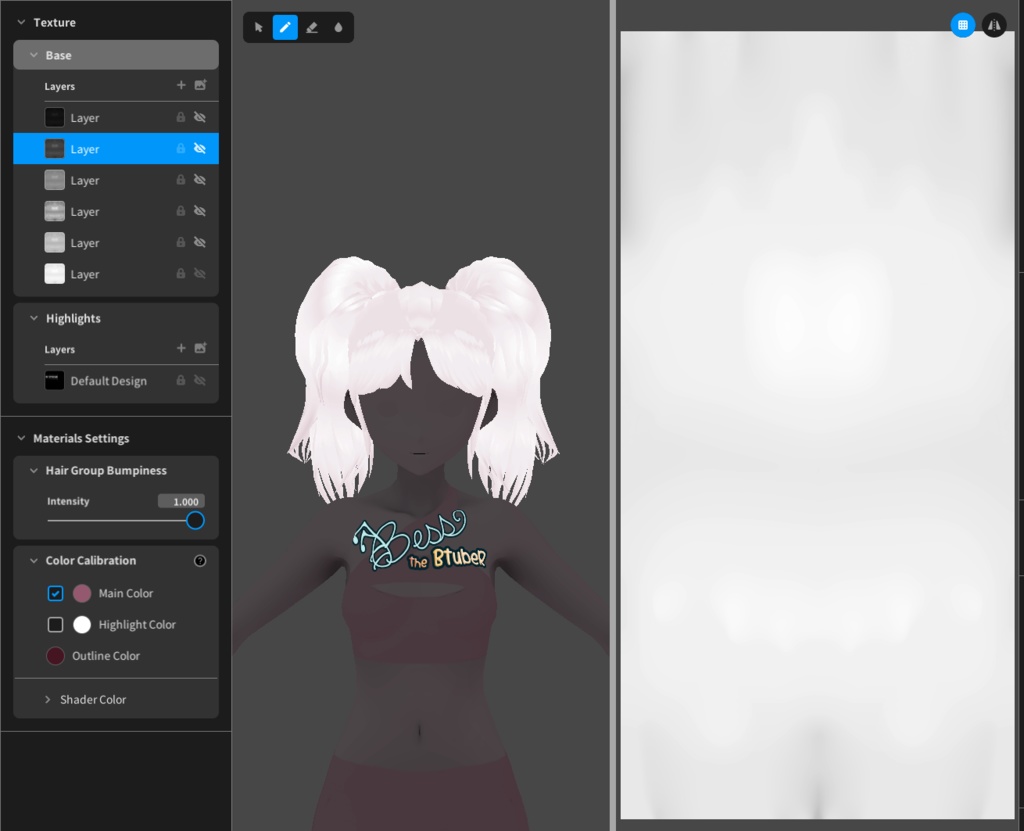Select the Brush tool in the toolbar
Image resolution: width=1024 pixels, height=831 pixels.
(285, 27)
